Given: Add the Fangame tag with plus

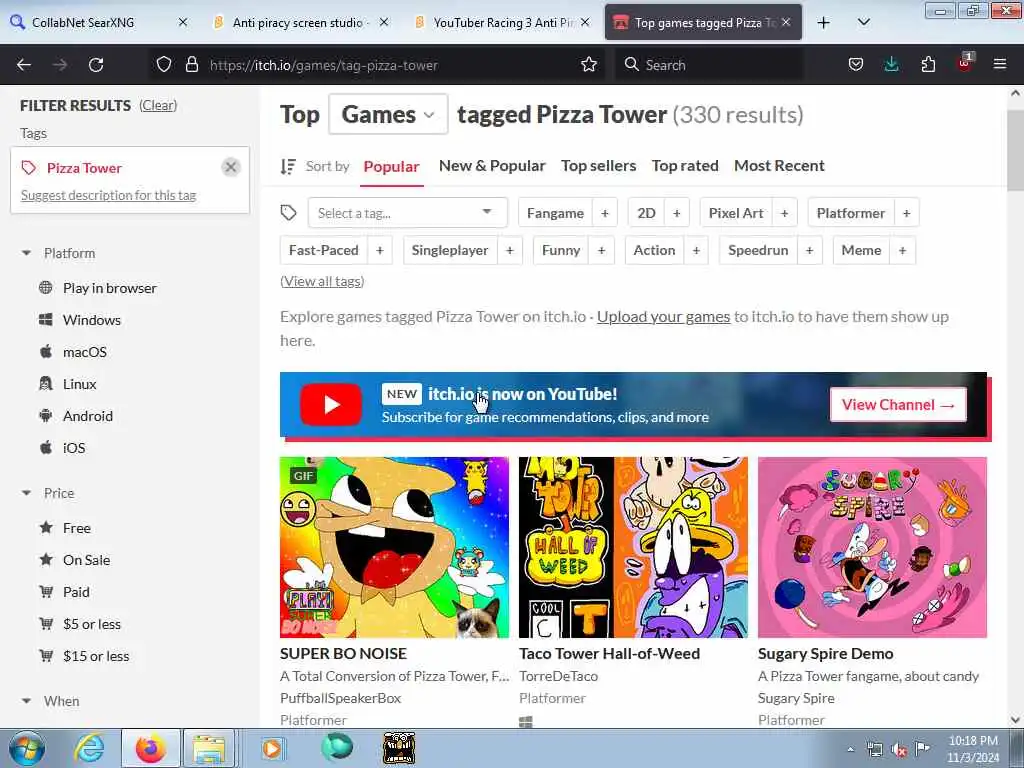Looking at the screenshot, I should 605,213.
